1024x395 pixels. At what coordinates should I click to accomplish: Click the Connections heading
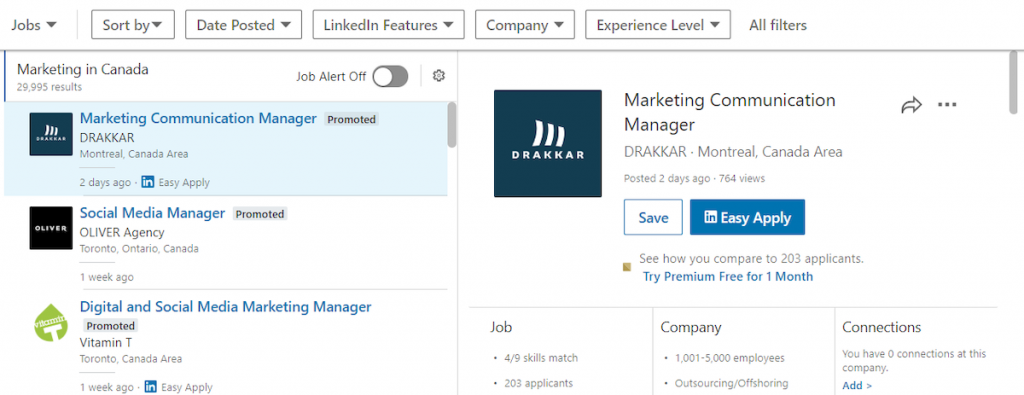882,327
